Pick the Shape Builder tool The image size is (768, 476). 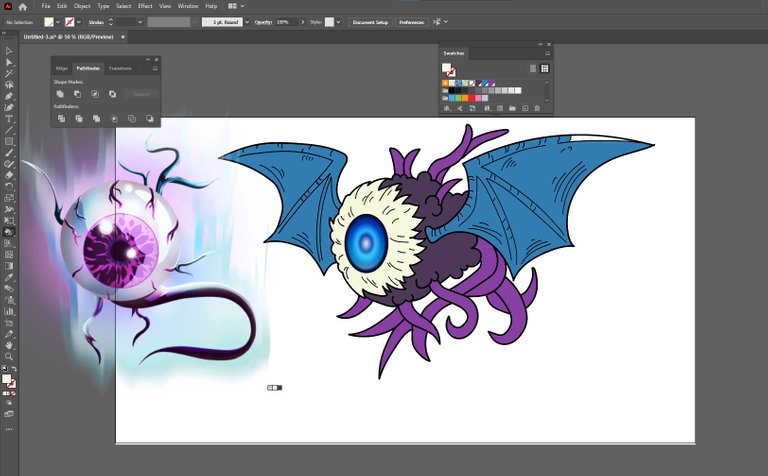(x=9, y=232)
